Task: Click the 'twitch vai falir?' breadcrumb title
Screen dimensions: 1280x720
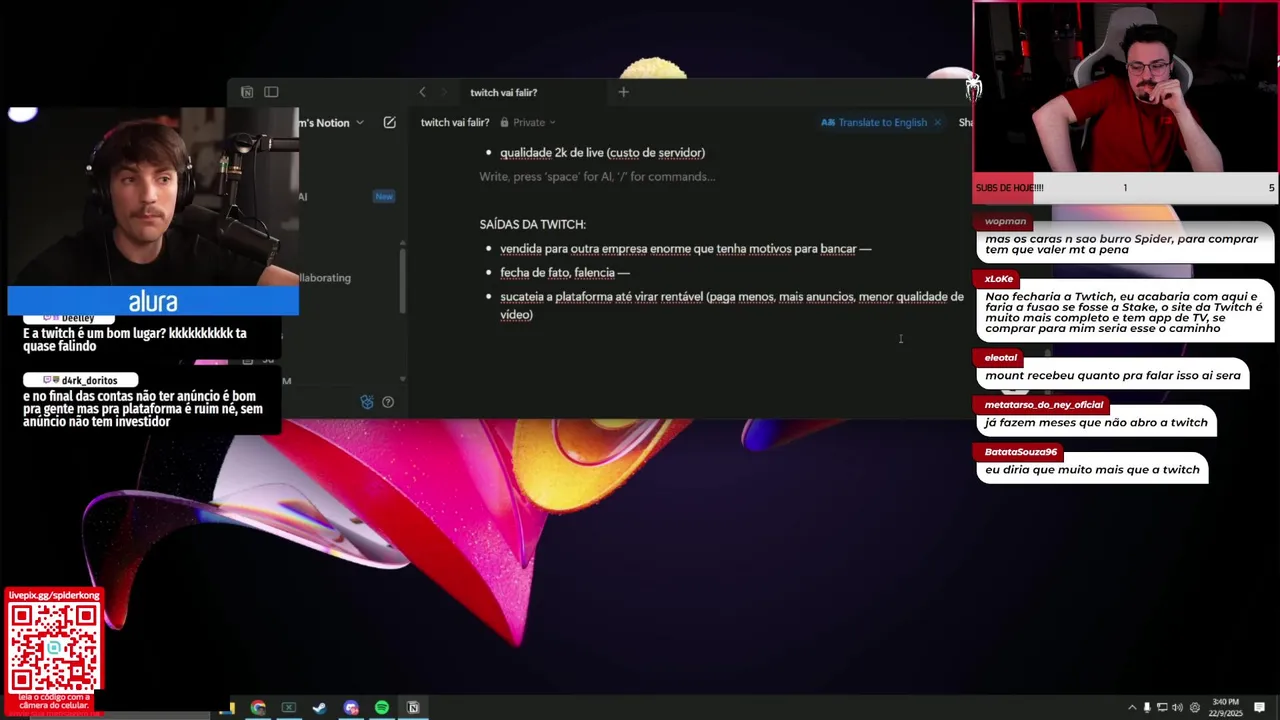Action: point(455,122)
